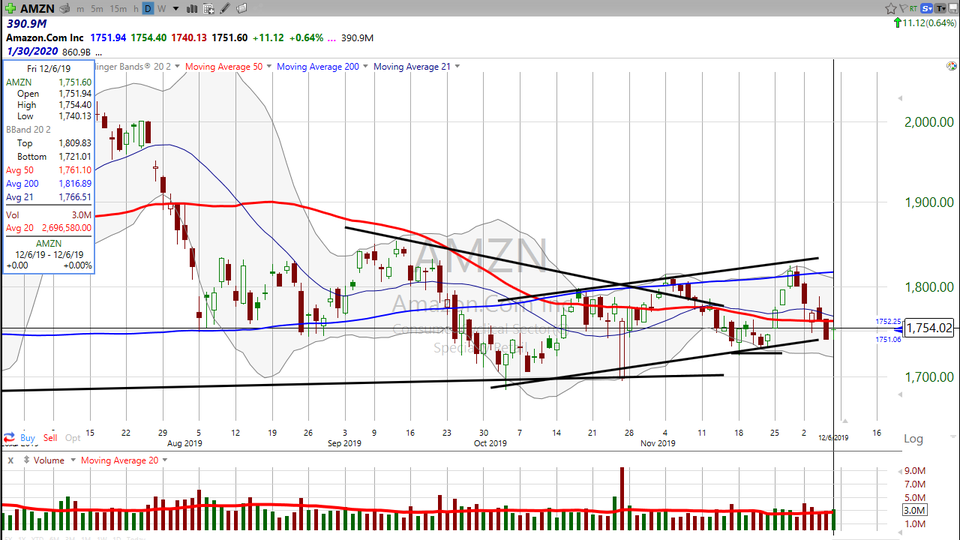Open Moving Average 21 dropdown arrow
Screen dimensions: 960x540
point(457,66)
